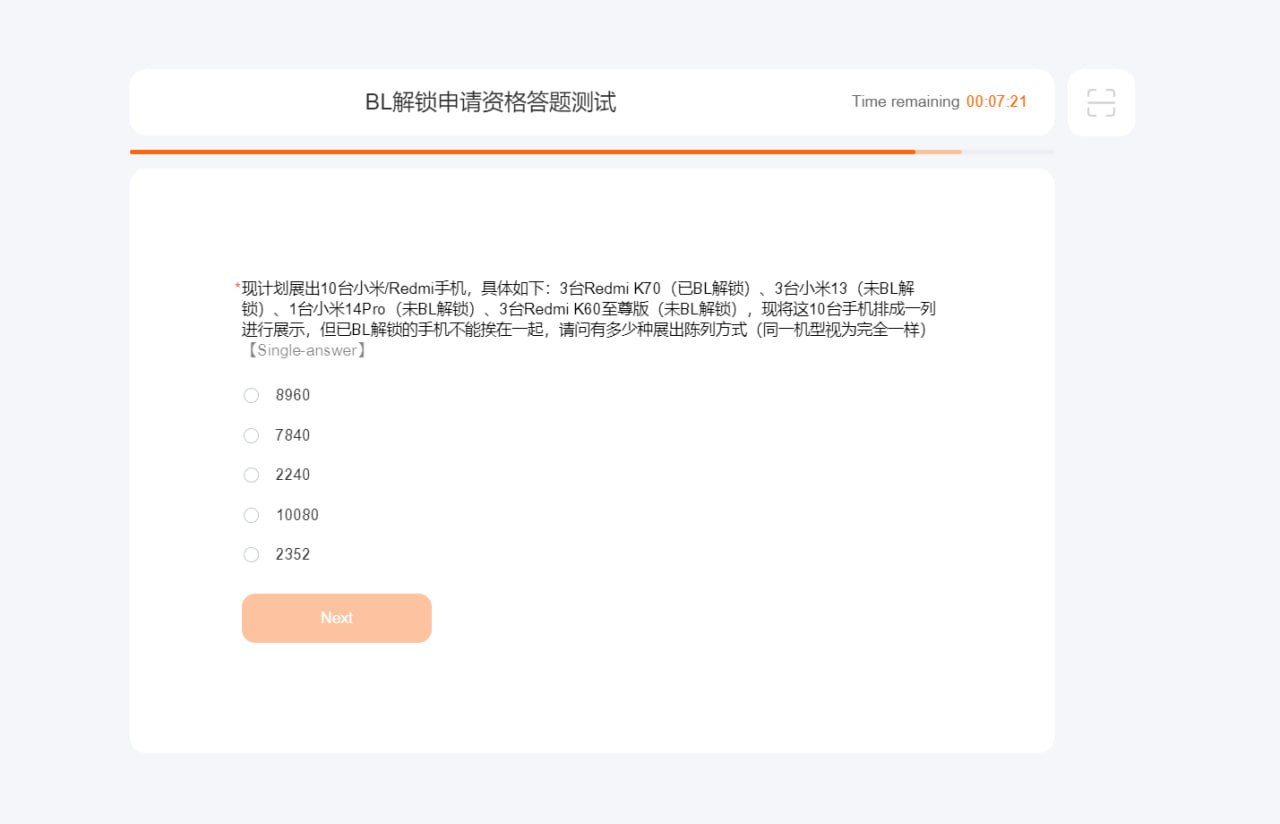Click the Time remaining label

click(x=905, y=102)
